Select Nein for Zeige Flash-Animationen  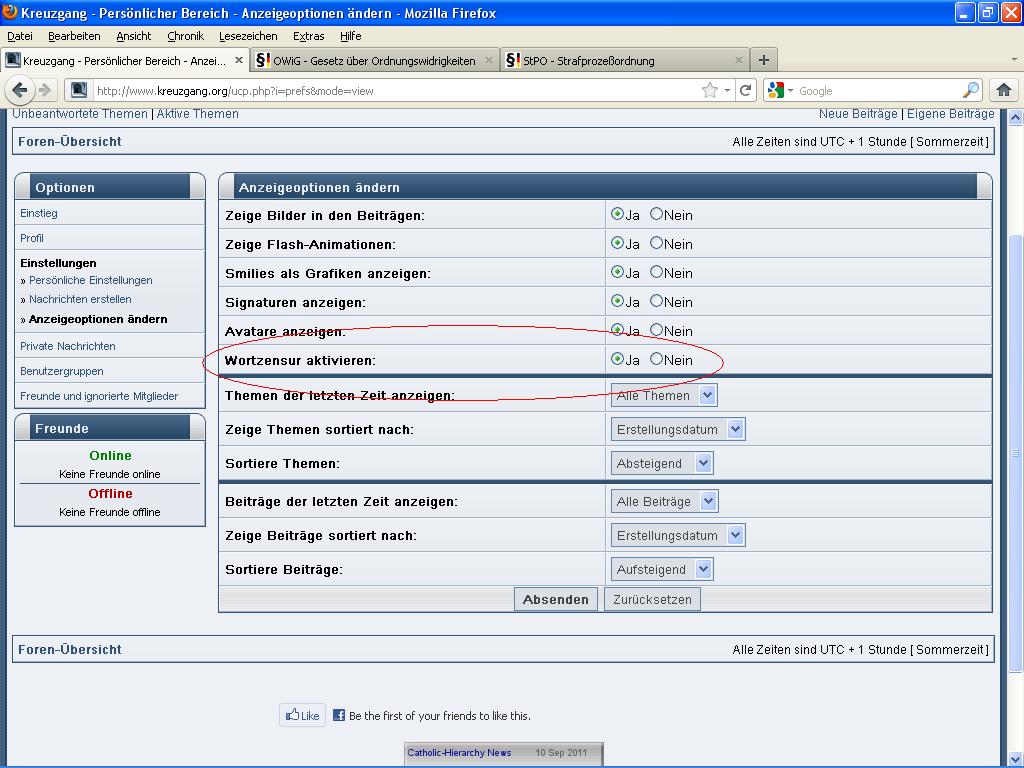tap(657, 243)
